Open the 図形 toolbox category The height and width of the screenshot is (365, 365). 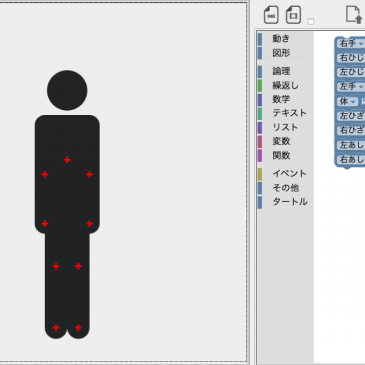(285, 53)
